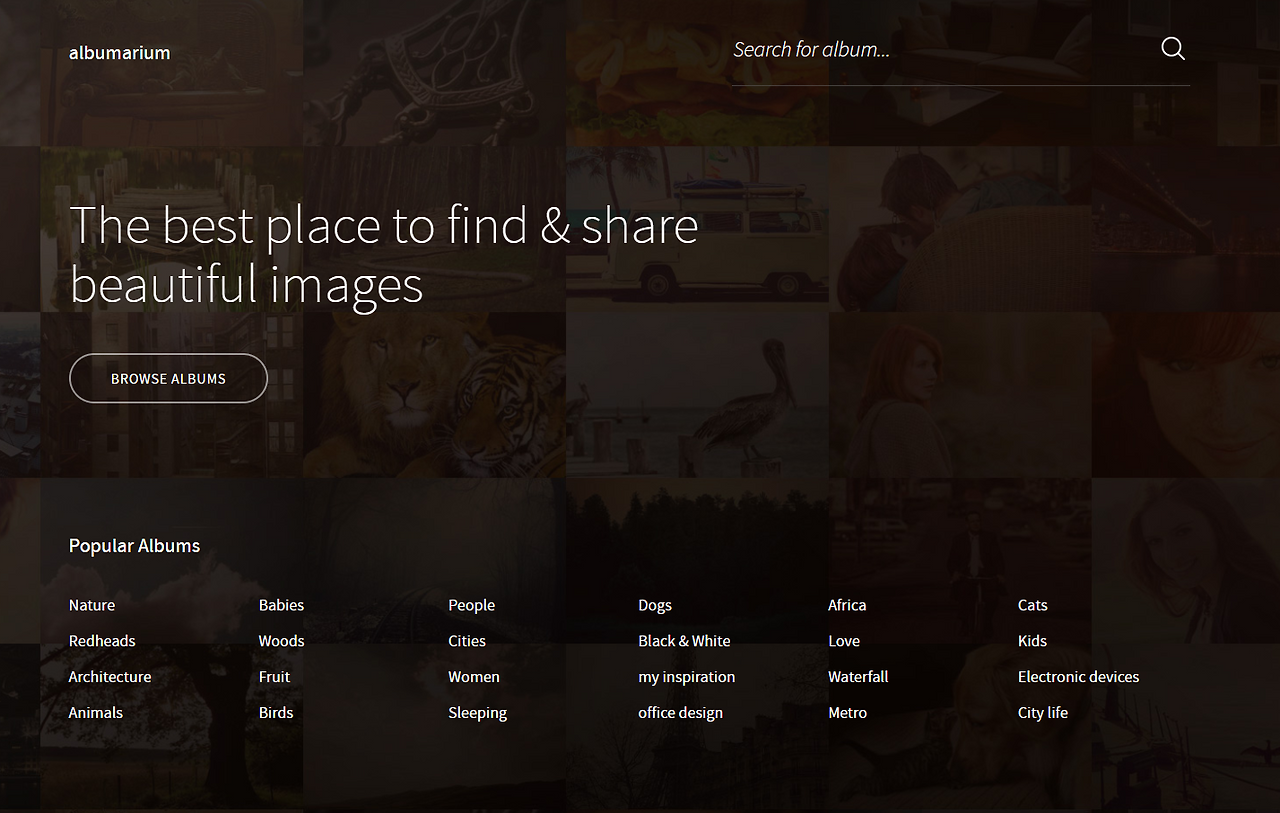The image size is (1280, 813).
Task: Click the 'Popular Albums' heading
Action: click(135, 546)
